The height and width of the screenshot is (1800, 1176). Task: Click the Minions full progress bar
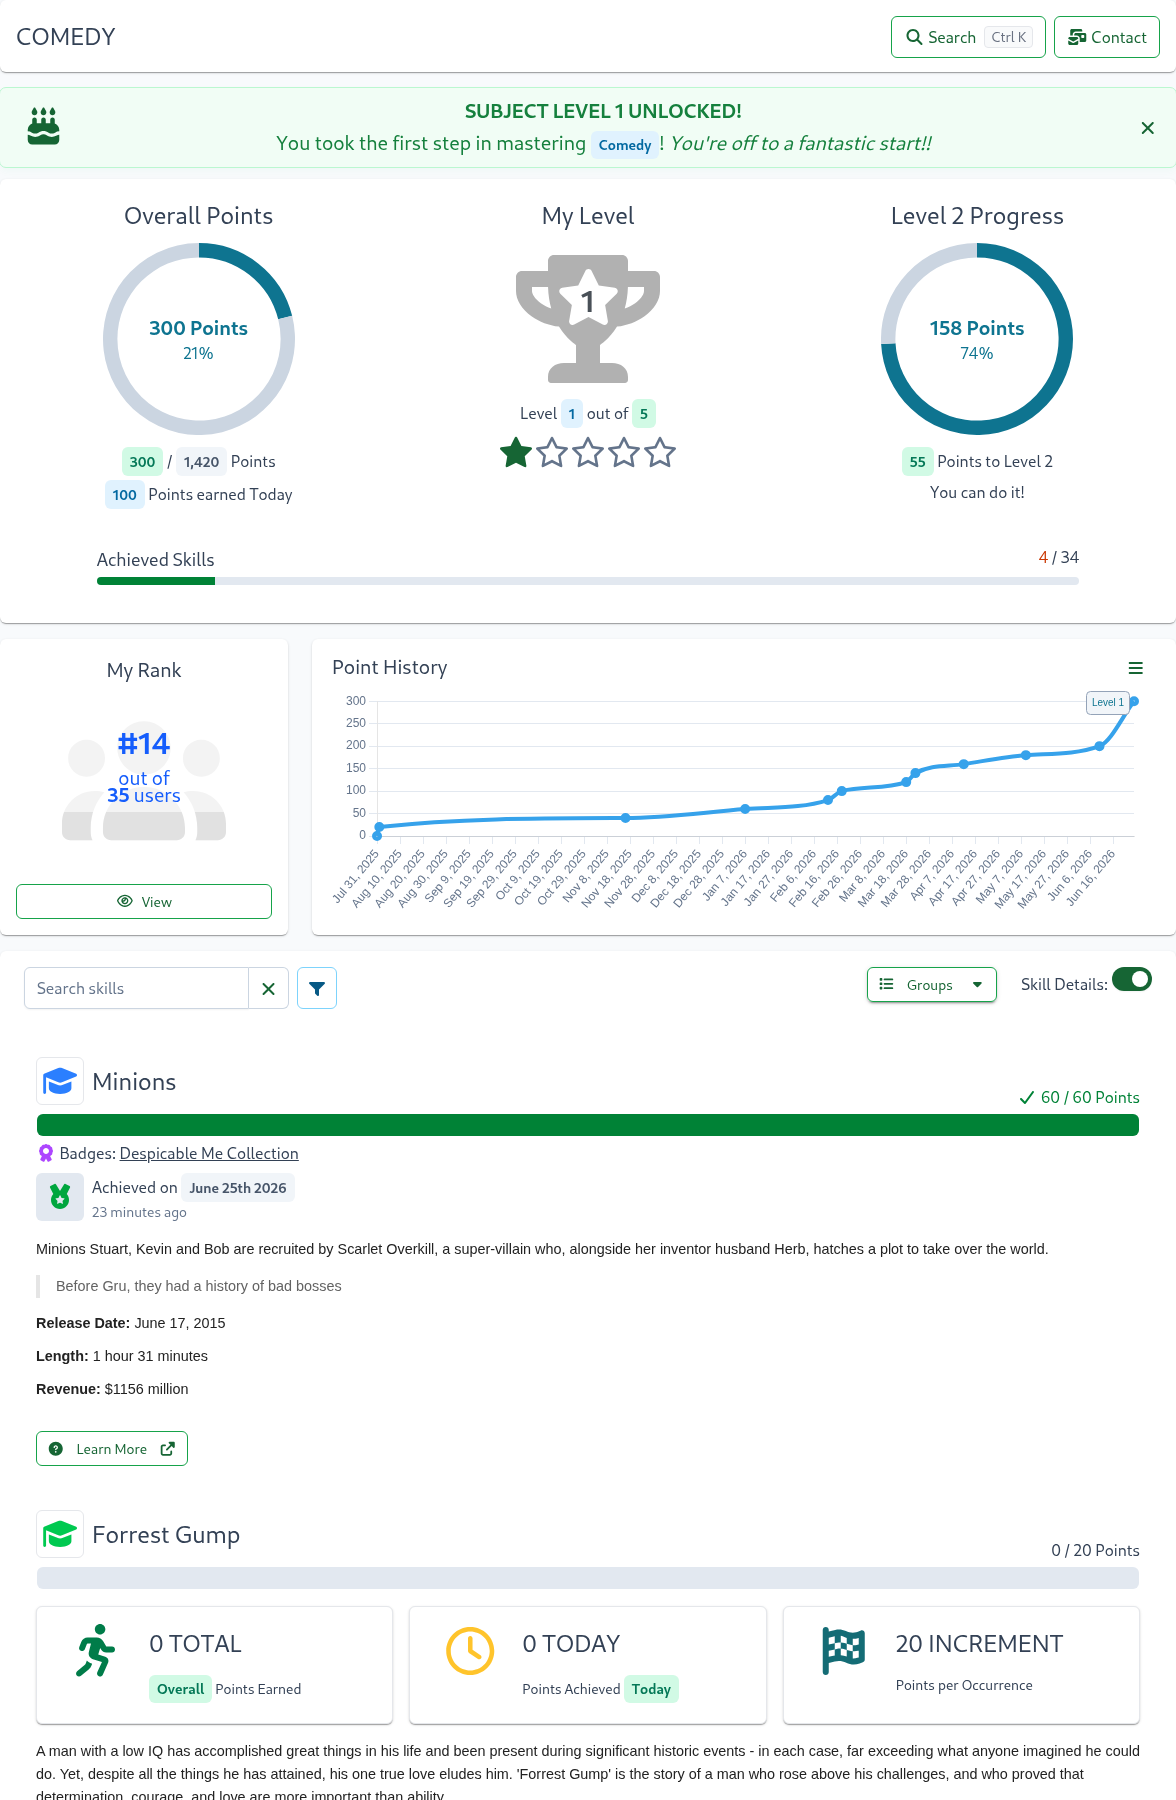point(588,1125)
